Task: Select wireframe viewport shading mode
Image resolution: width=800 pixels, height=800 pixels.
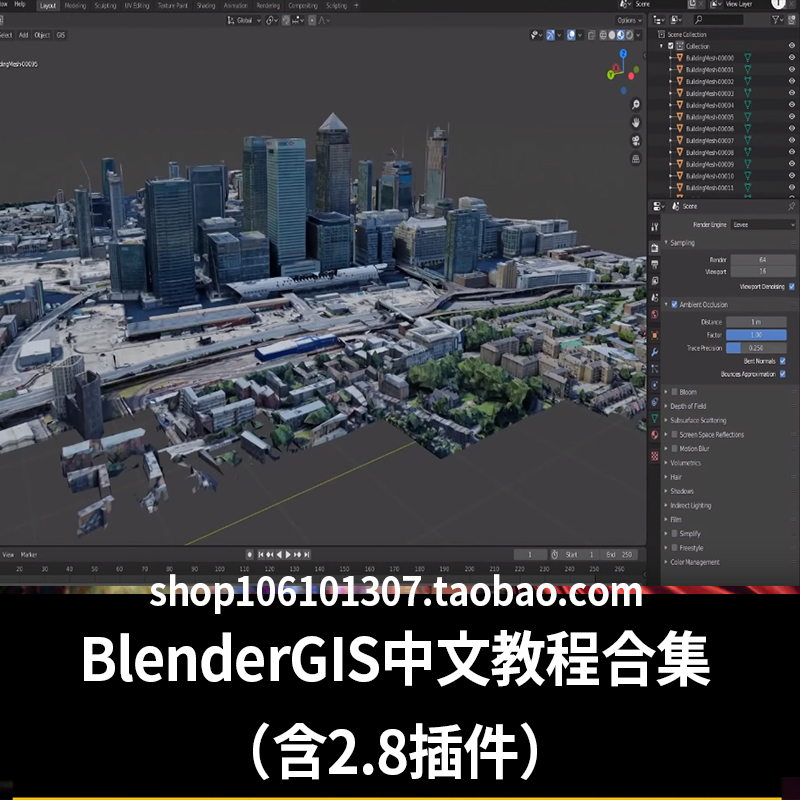Action: [603, 35]
